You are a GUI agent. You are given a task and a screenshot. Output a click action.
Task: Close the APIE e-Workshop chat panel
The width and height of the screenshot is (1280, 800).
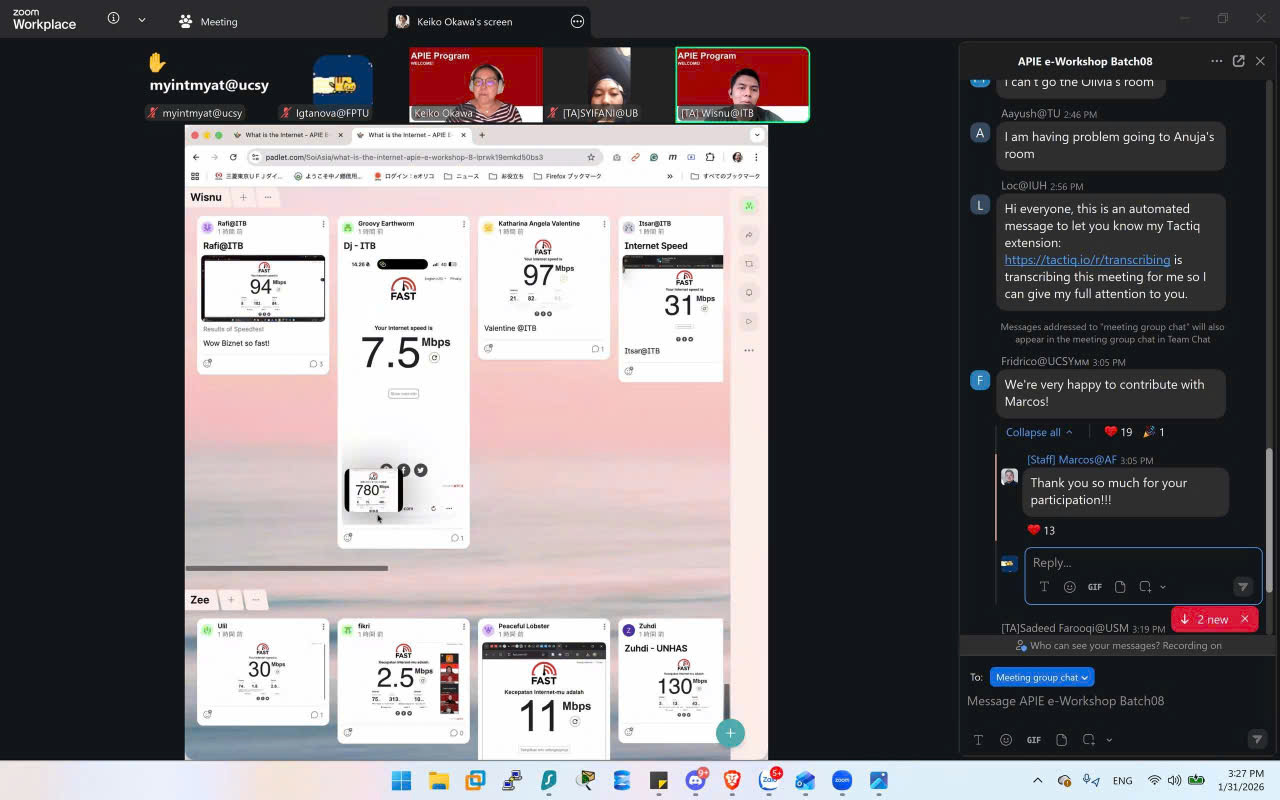[x=1260, y=61]
